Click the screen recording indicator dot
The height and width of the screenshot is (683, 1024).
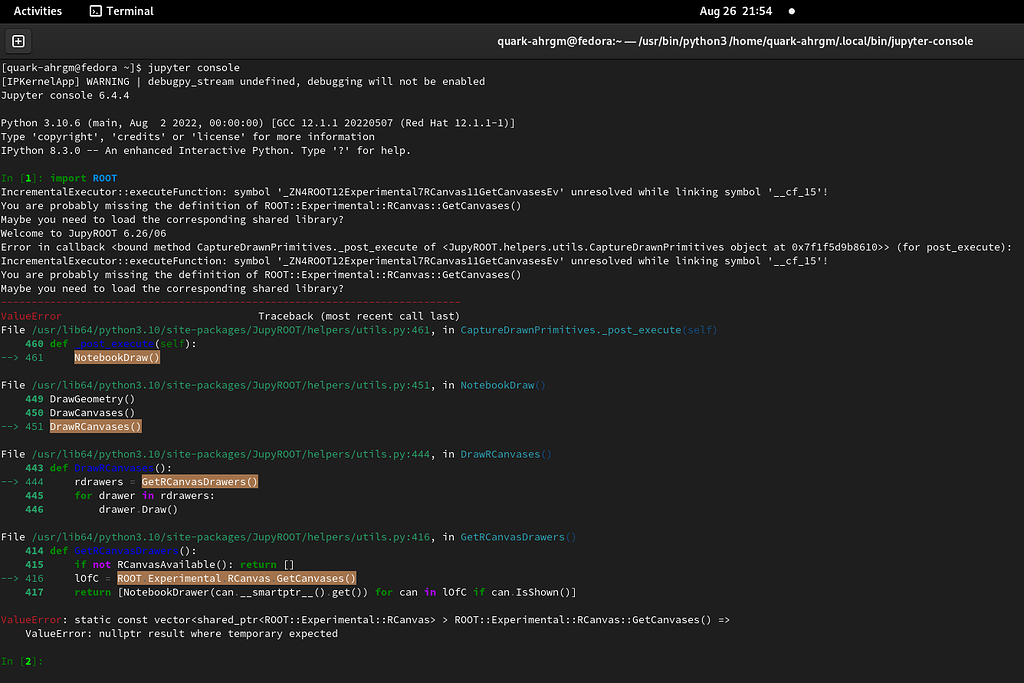(790, 11)
